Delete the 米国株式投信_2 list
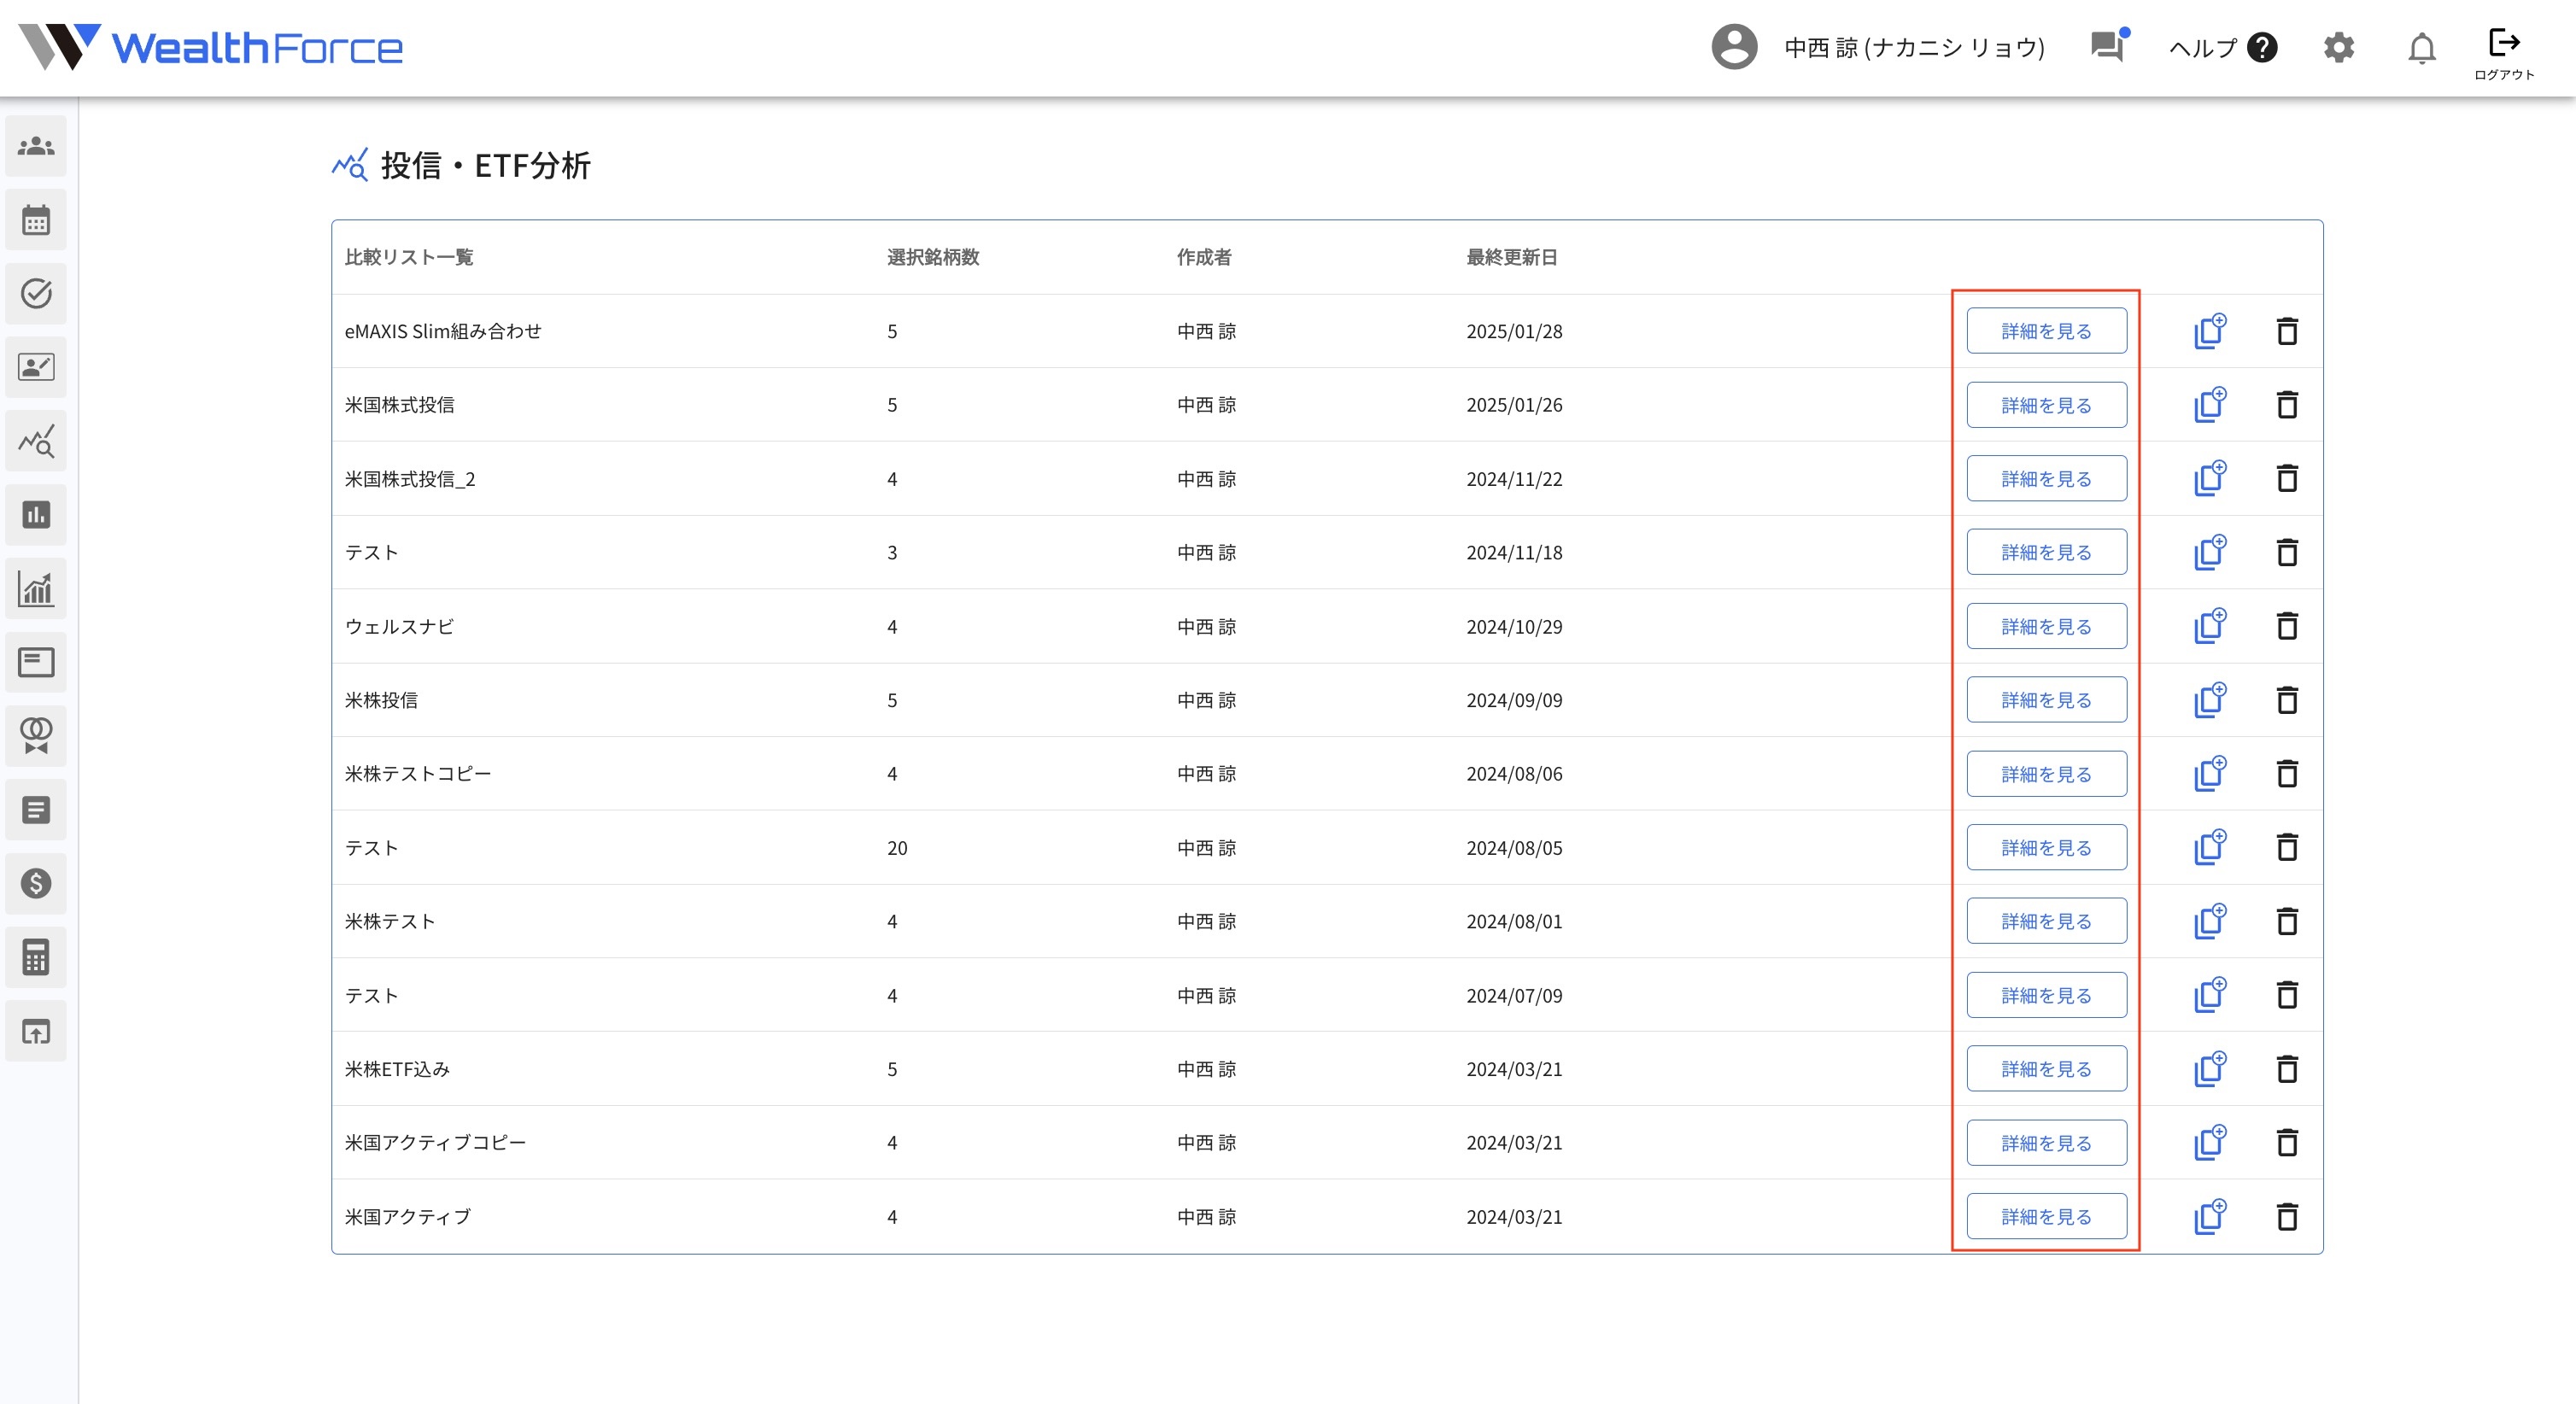 [x=2287, y=479]
